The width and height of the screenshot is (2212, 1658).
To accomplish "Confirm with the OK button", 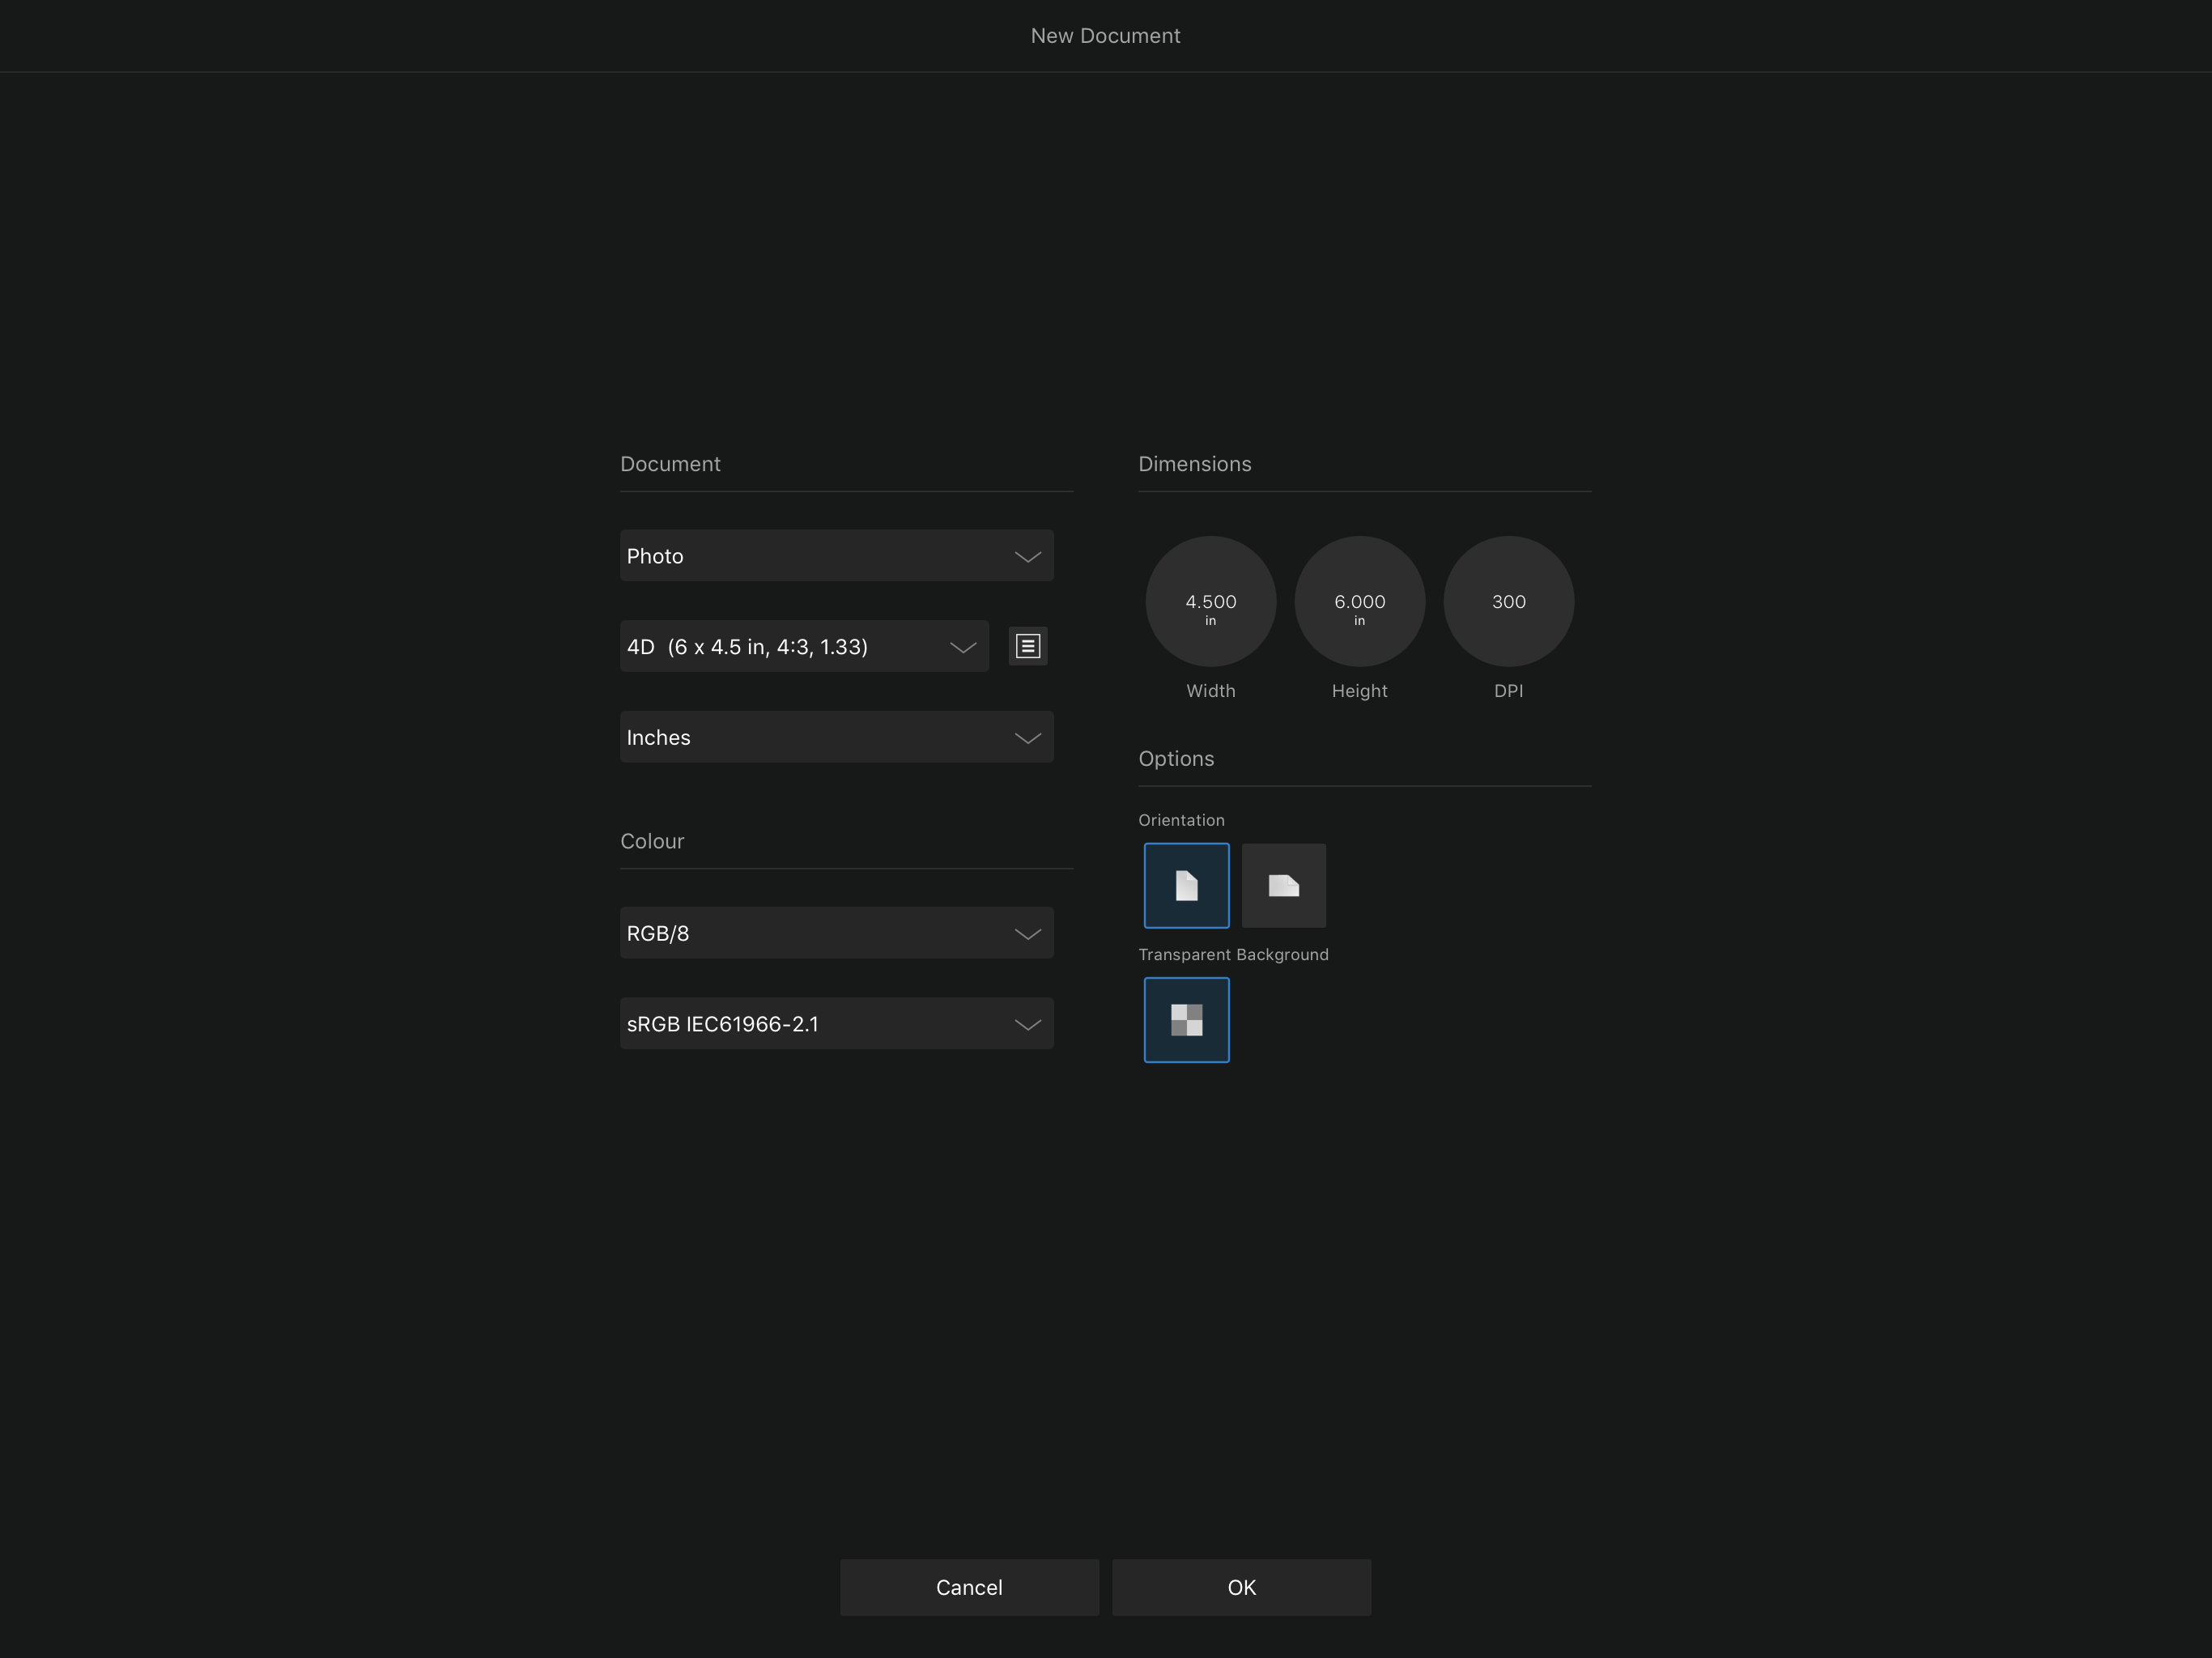I will pos(1241,1587).
